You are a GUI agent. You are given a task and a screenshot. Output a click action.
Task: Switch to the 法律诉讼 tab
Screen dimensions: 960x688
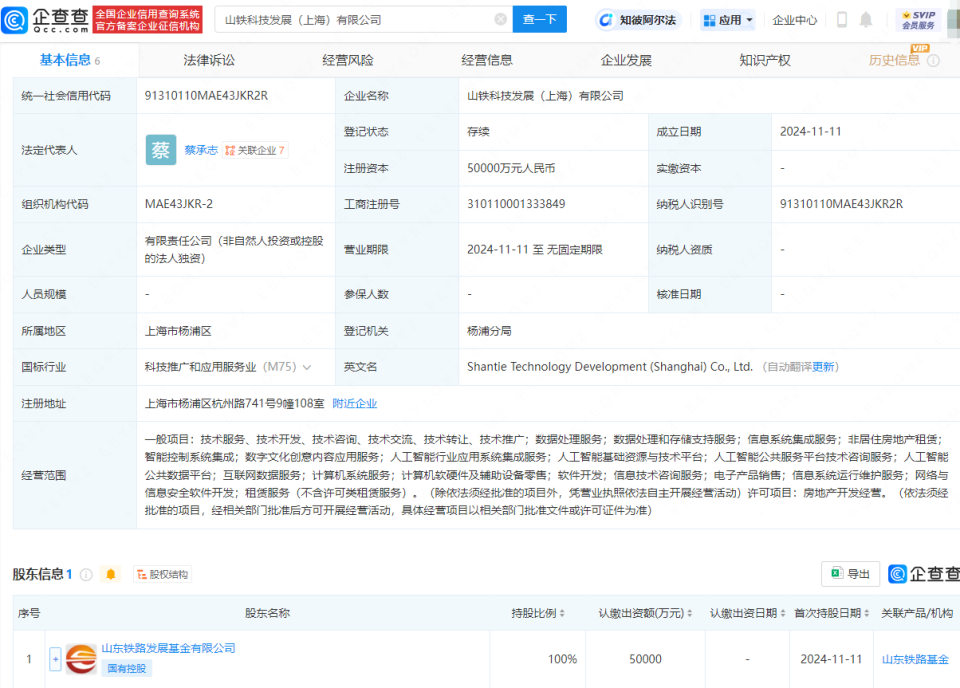point(209,60)
